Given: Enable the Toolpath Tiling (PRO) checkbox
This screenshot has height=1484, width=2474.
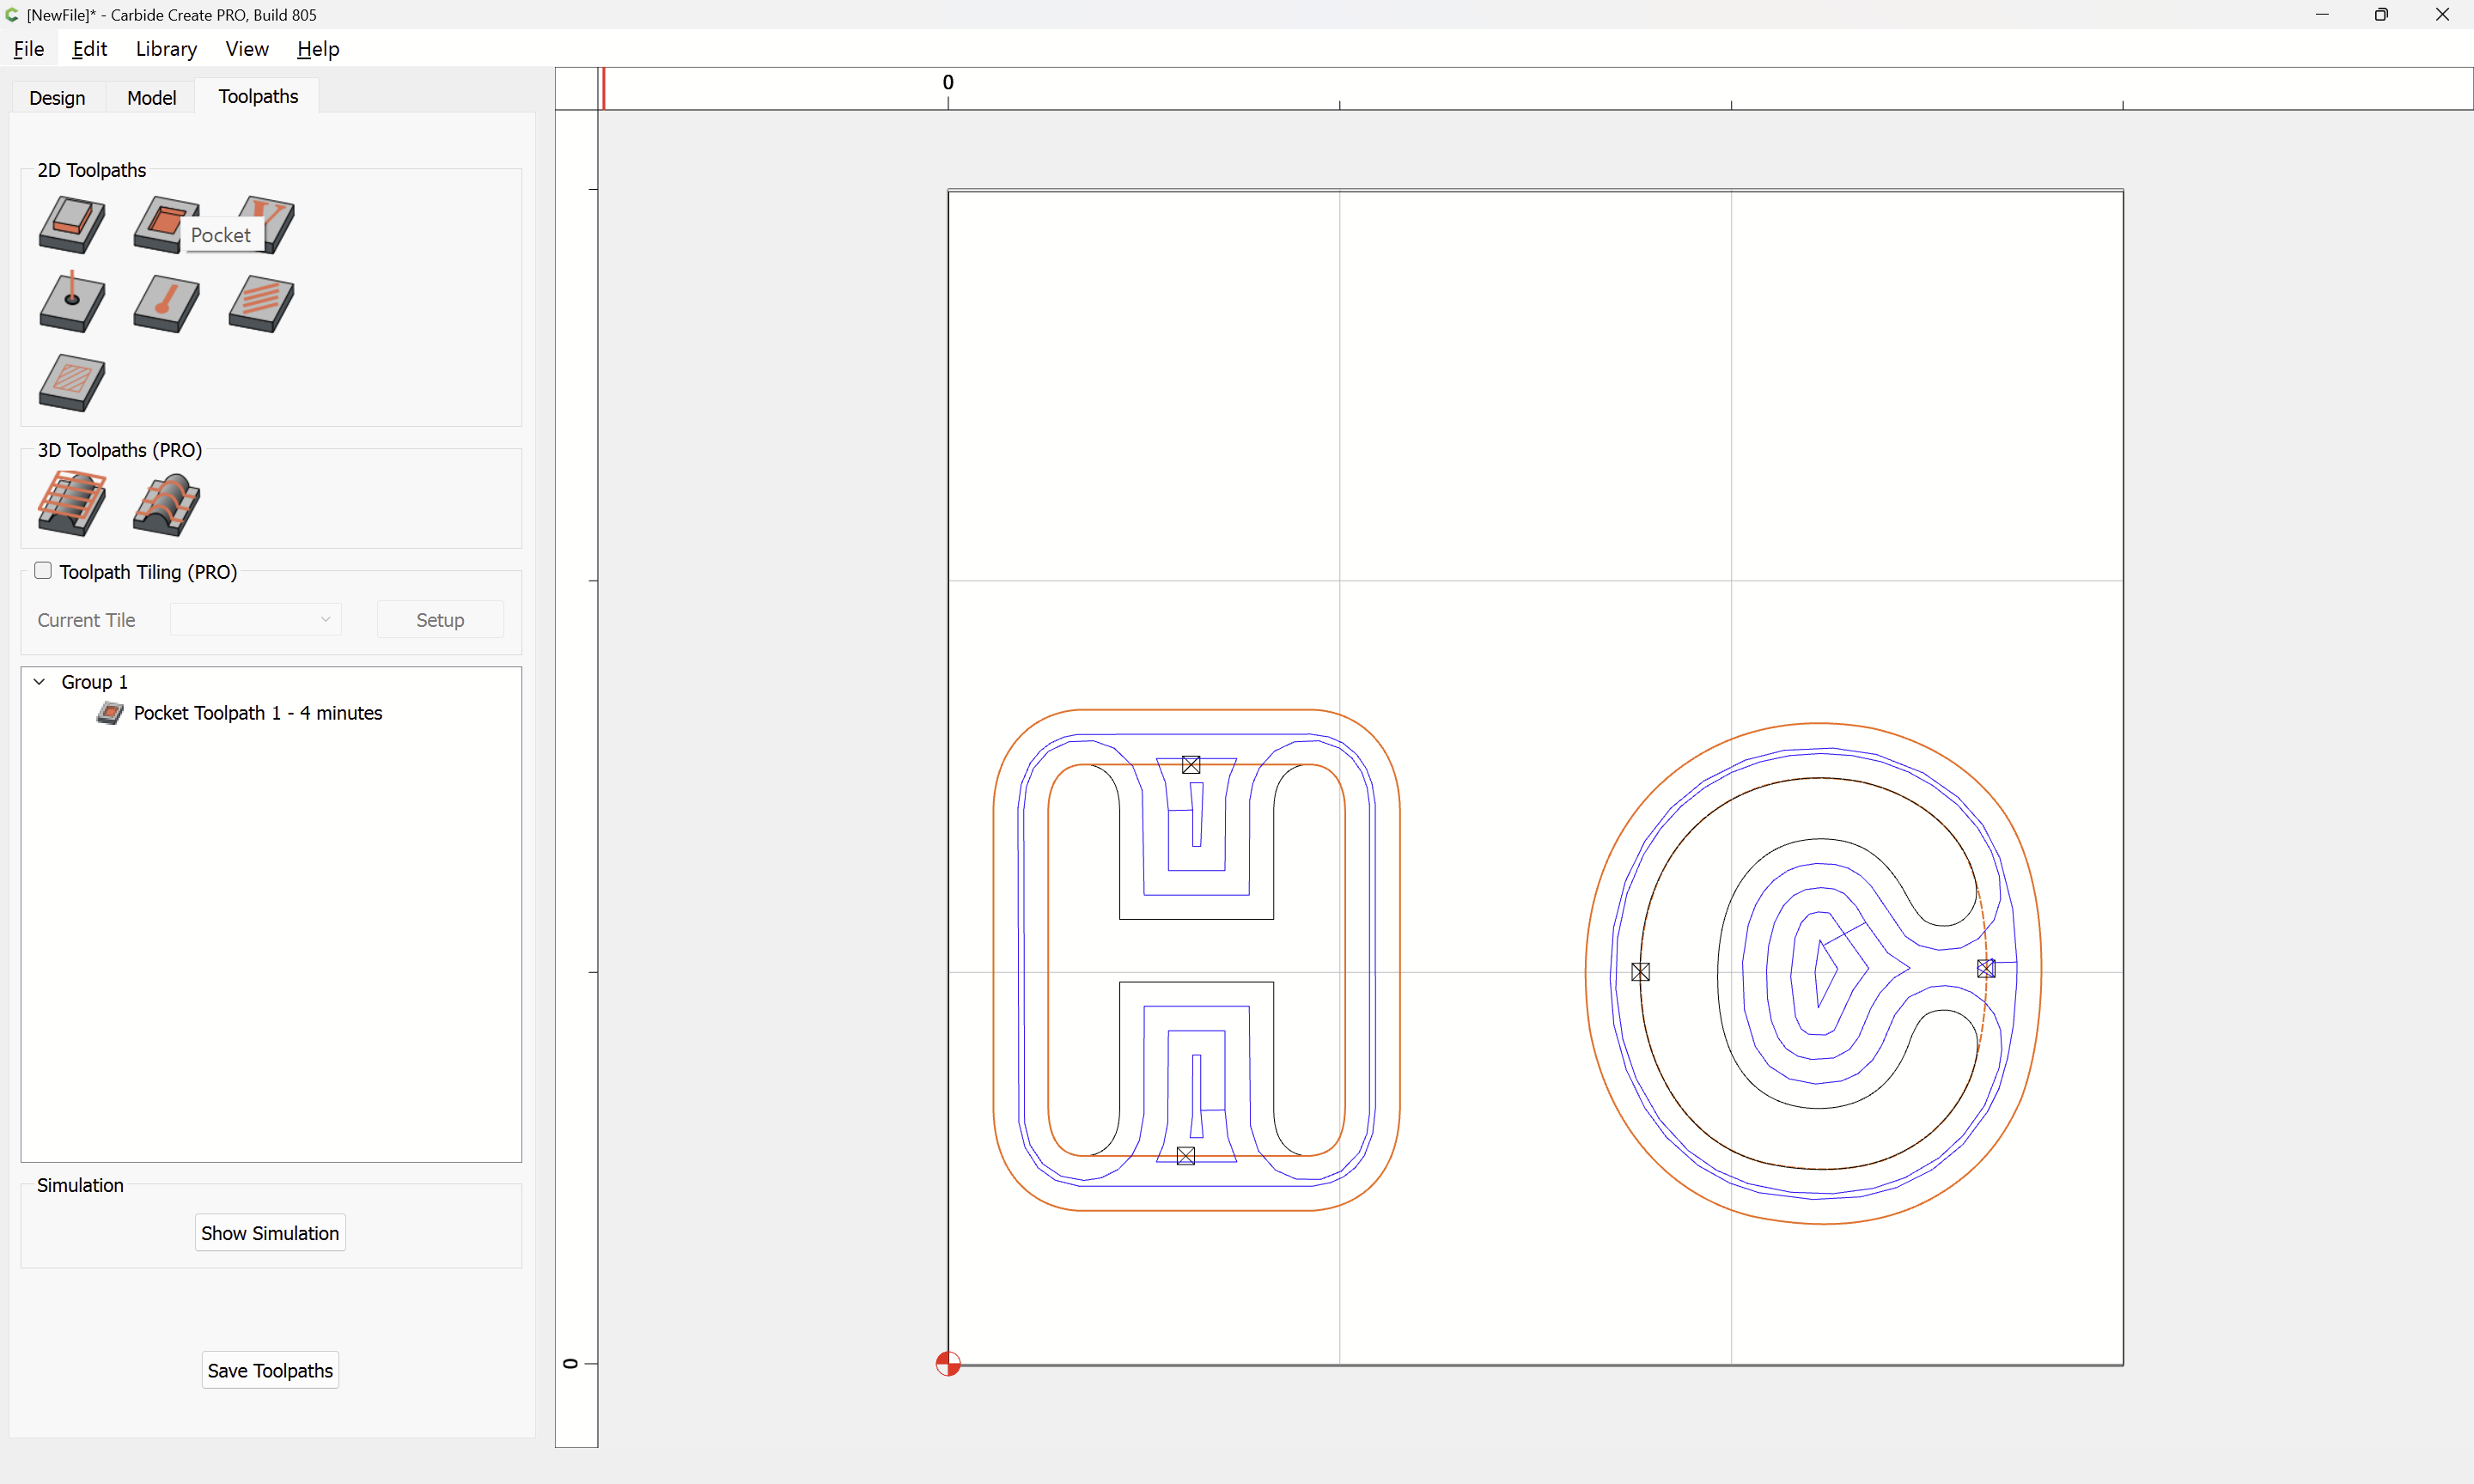Looking at the screenshot, I should click(43, 571).
